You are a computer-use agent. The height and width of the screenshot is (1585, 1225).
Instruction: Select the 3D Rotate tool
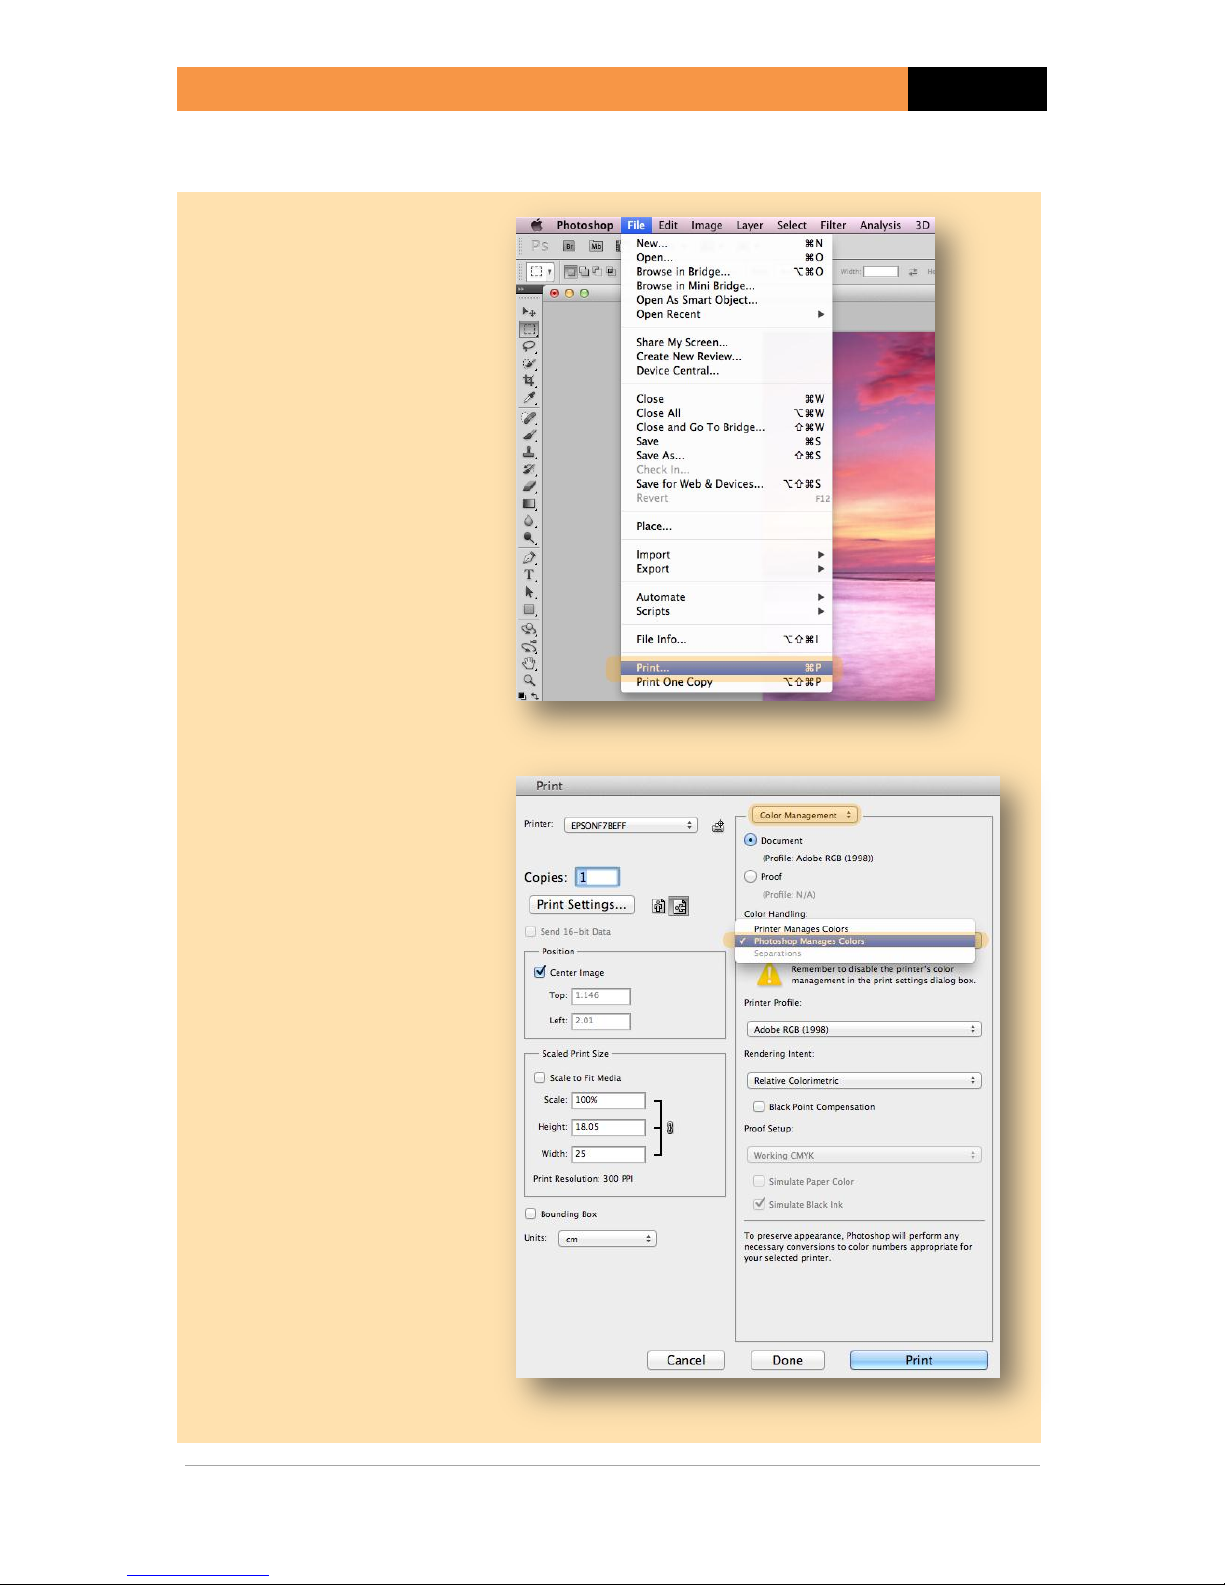pyautogui.click(x=529, y=629)
